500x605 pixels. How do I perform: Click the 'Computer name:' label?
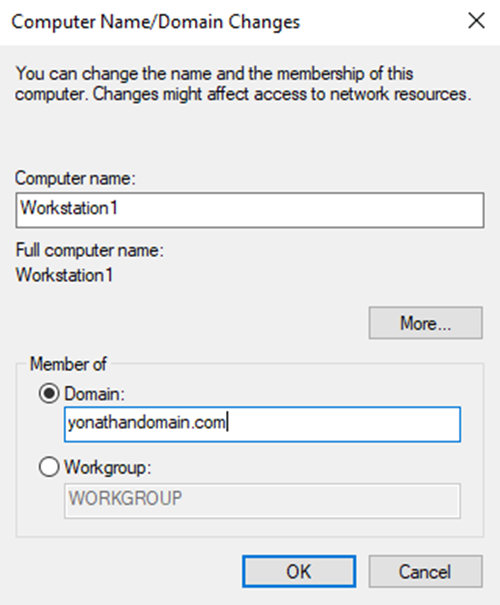tap(75, 178)
